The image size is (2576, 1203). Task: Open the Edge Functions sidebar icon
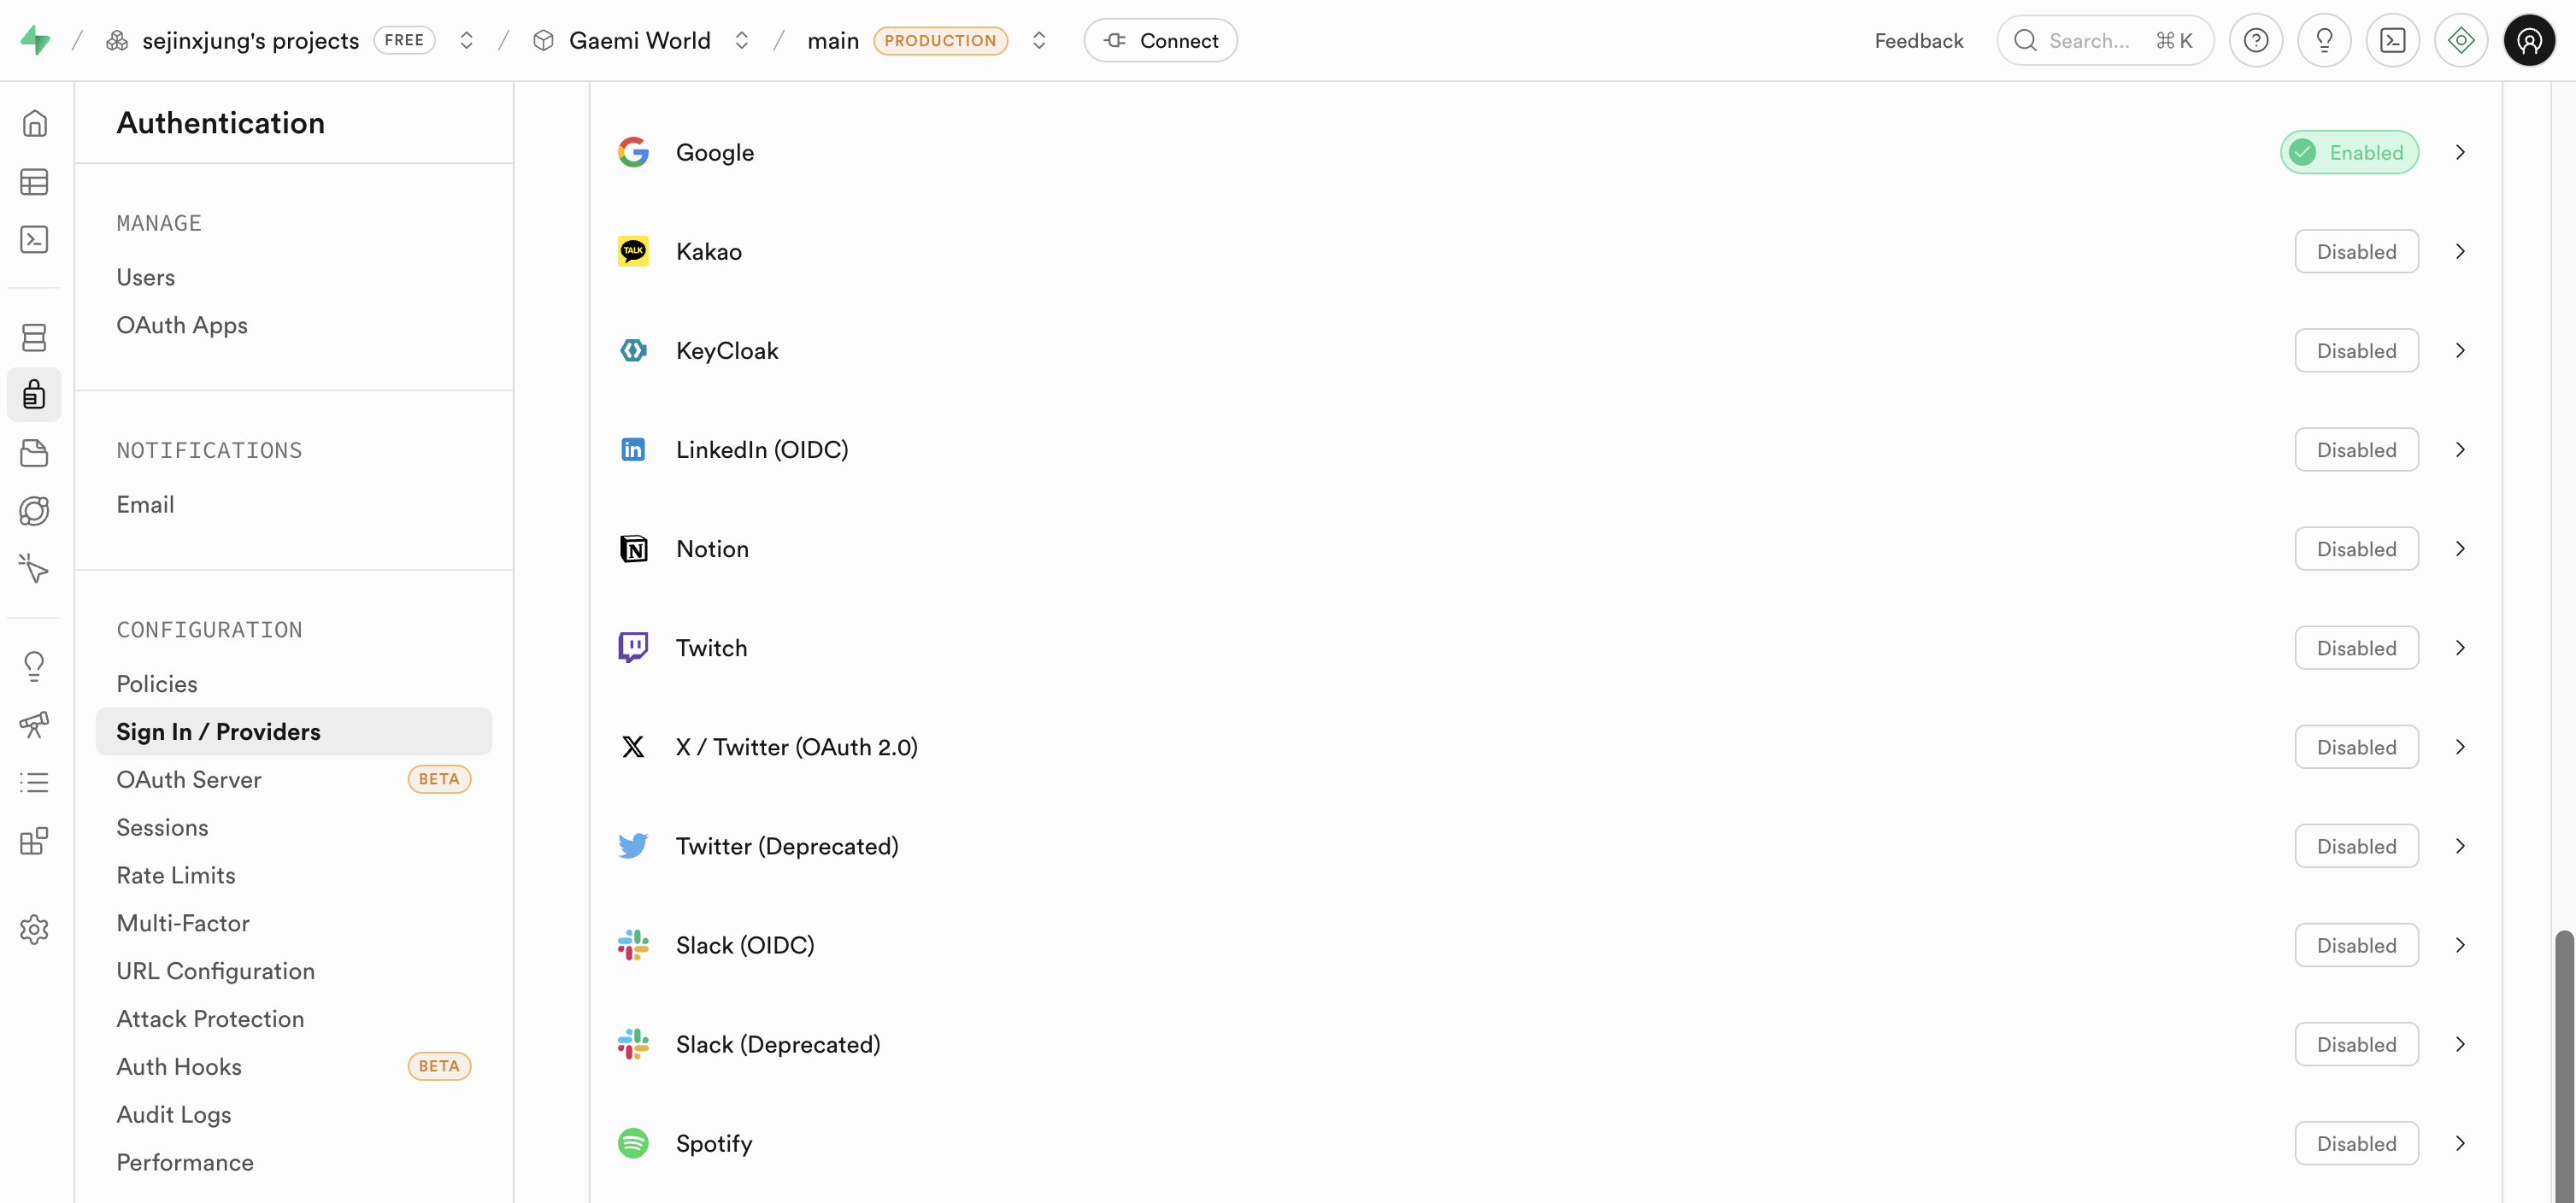coord(34,511)
